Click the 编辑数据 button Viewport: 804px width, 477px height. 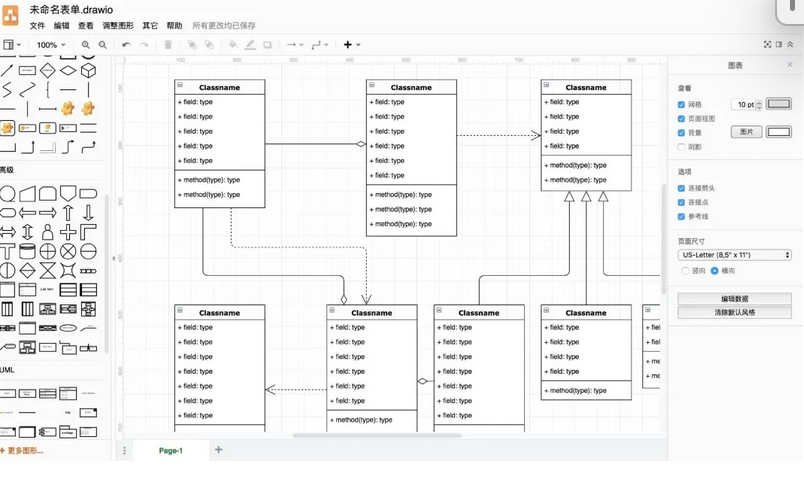pyautogui.click(x=734, y=299)
